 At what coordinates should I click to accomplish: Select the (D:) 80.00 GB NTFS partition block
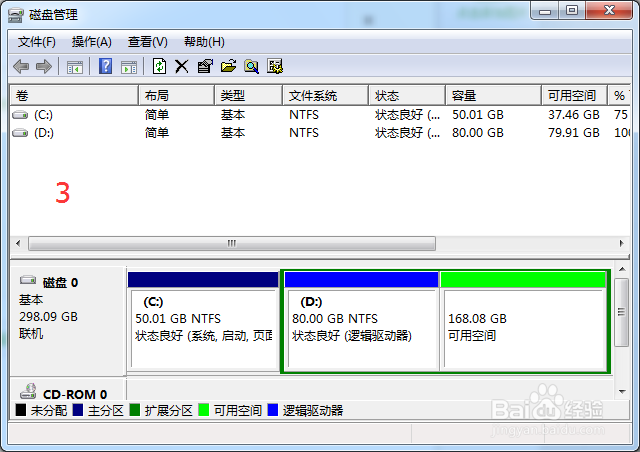click(362, 321)
